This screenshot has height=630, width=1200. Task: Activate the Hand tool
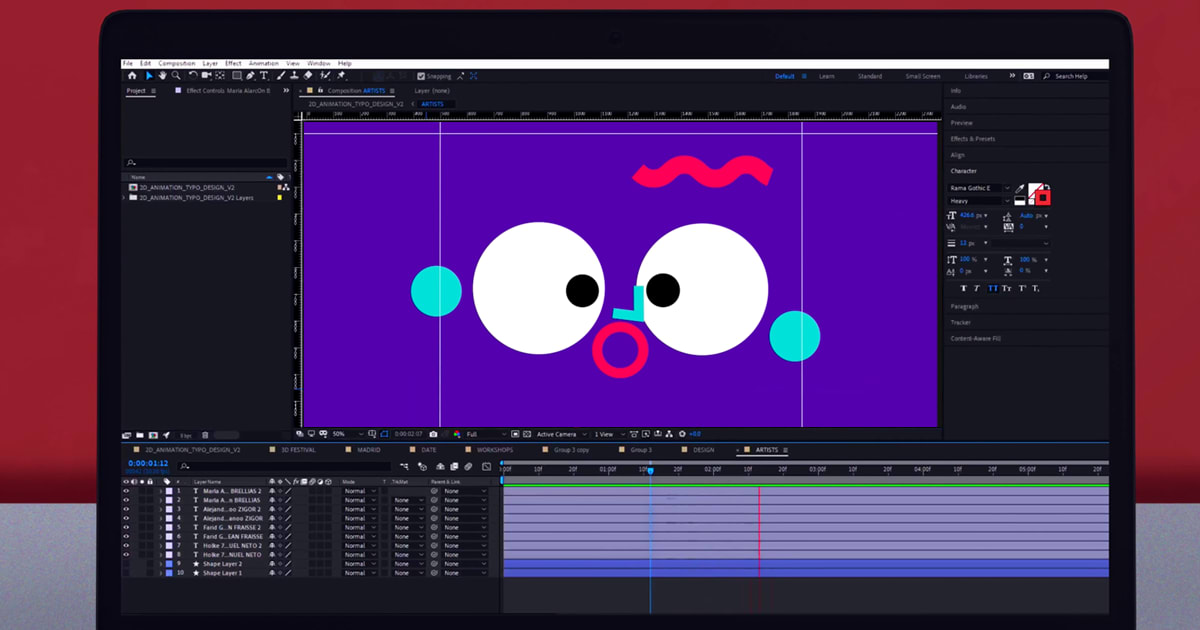[x=164, y=75]
